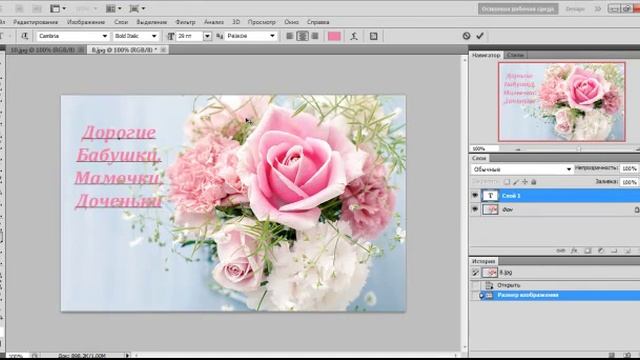The height and width of the screenshot is (360, 640).
Task: Expand the screen mode dropdown arrow
Action: click(x=143, y=8)
